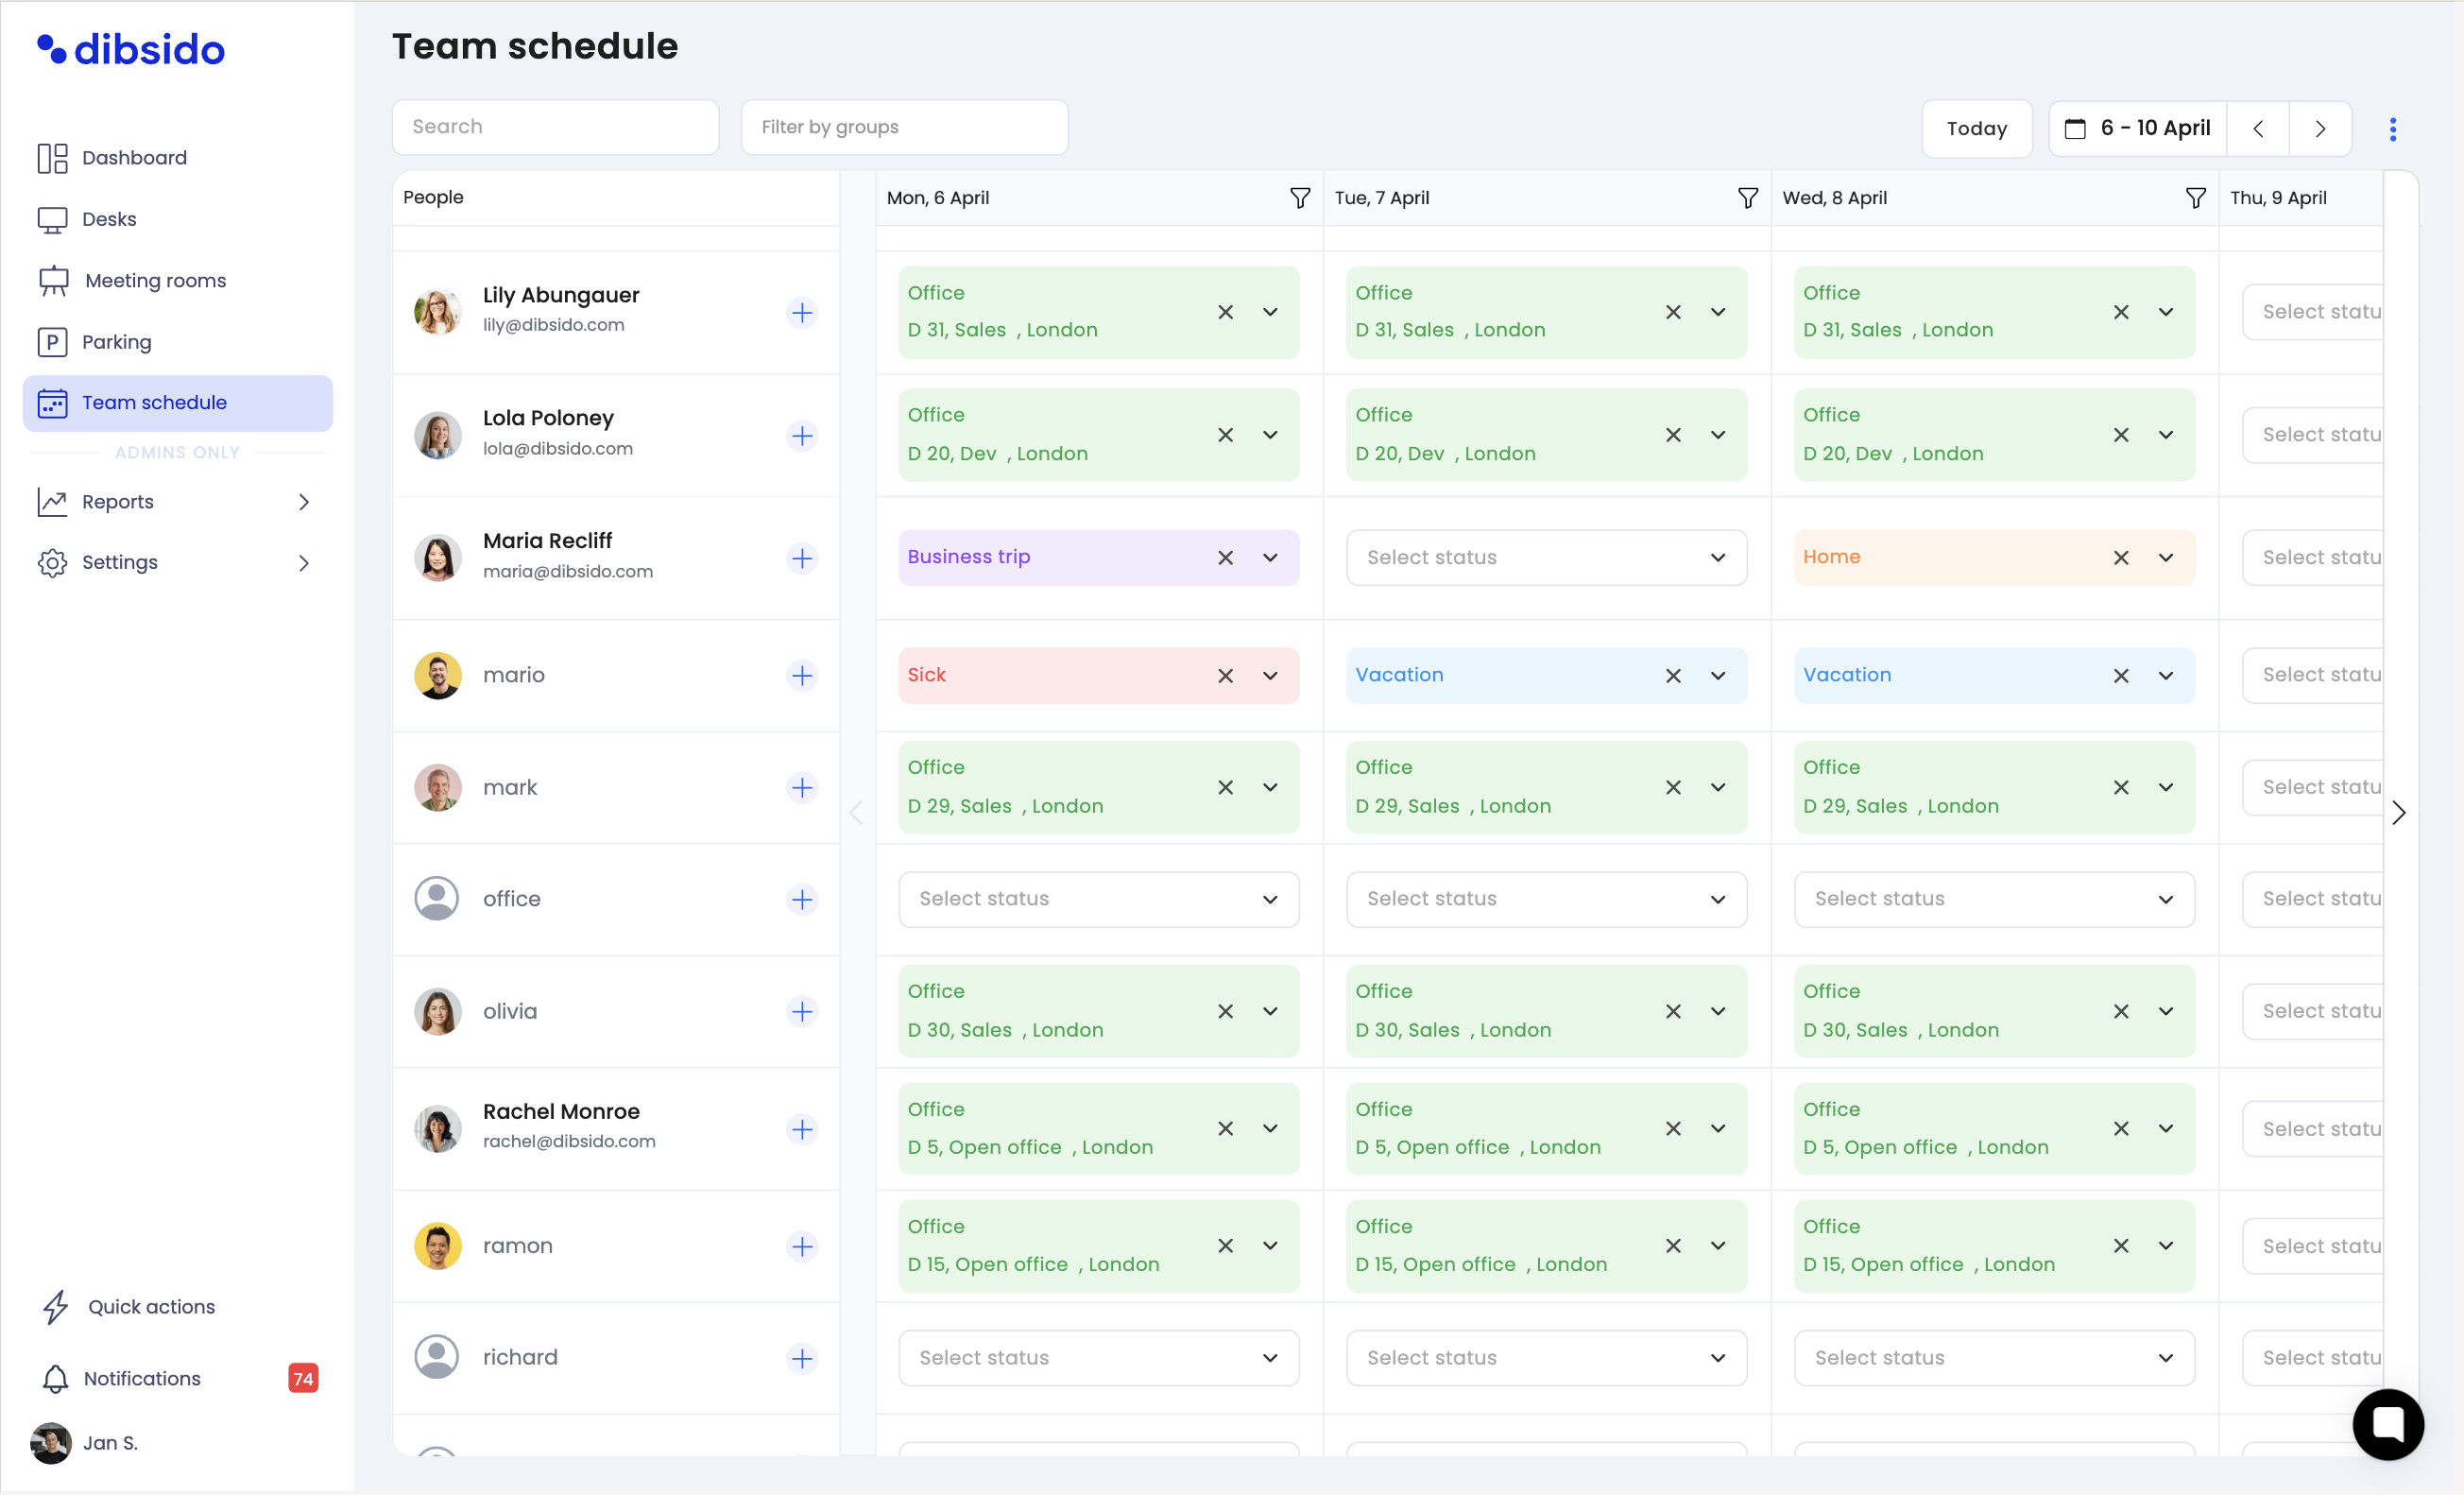
Task: Click the filter icon for Wed, 8 April
Action: point(2195,198)
